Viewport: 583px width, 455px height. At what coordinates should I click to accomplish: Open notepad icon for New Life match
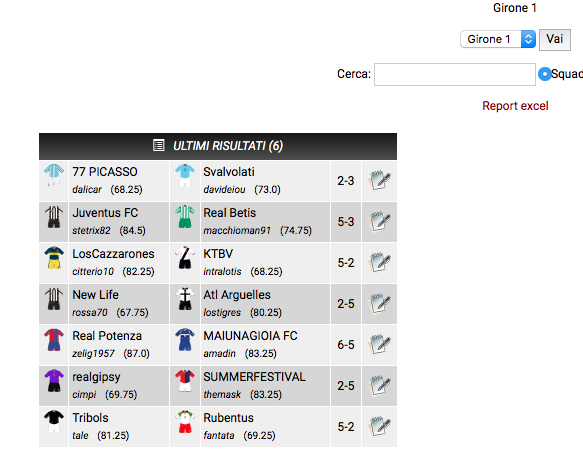[x=379, y=304]
